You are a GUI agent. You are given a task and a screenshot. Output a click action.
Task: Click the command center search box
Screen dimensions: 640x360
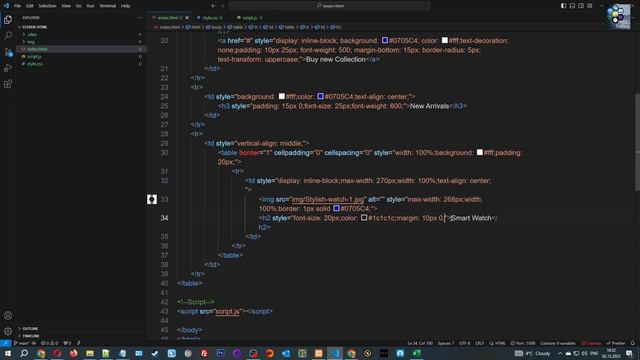click(x=330, y=6)
